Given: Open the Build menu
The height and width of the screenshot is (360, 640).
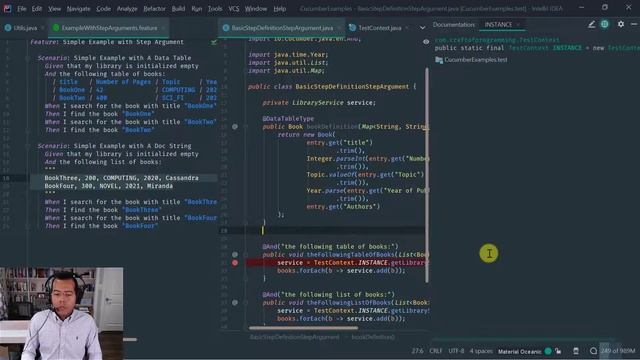Looking at the screenshot, I should [178, 9].
